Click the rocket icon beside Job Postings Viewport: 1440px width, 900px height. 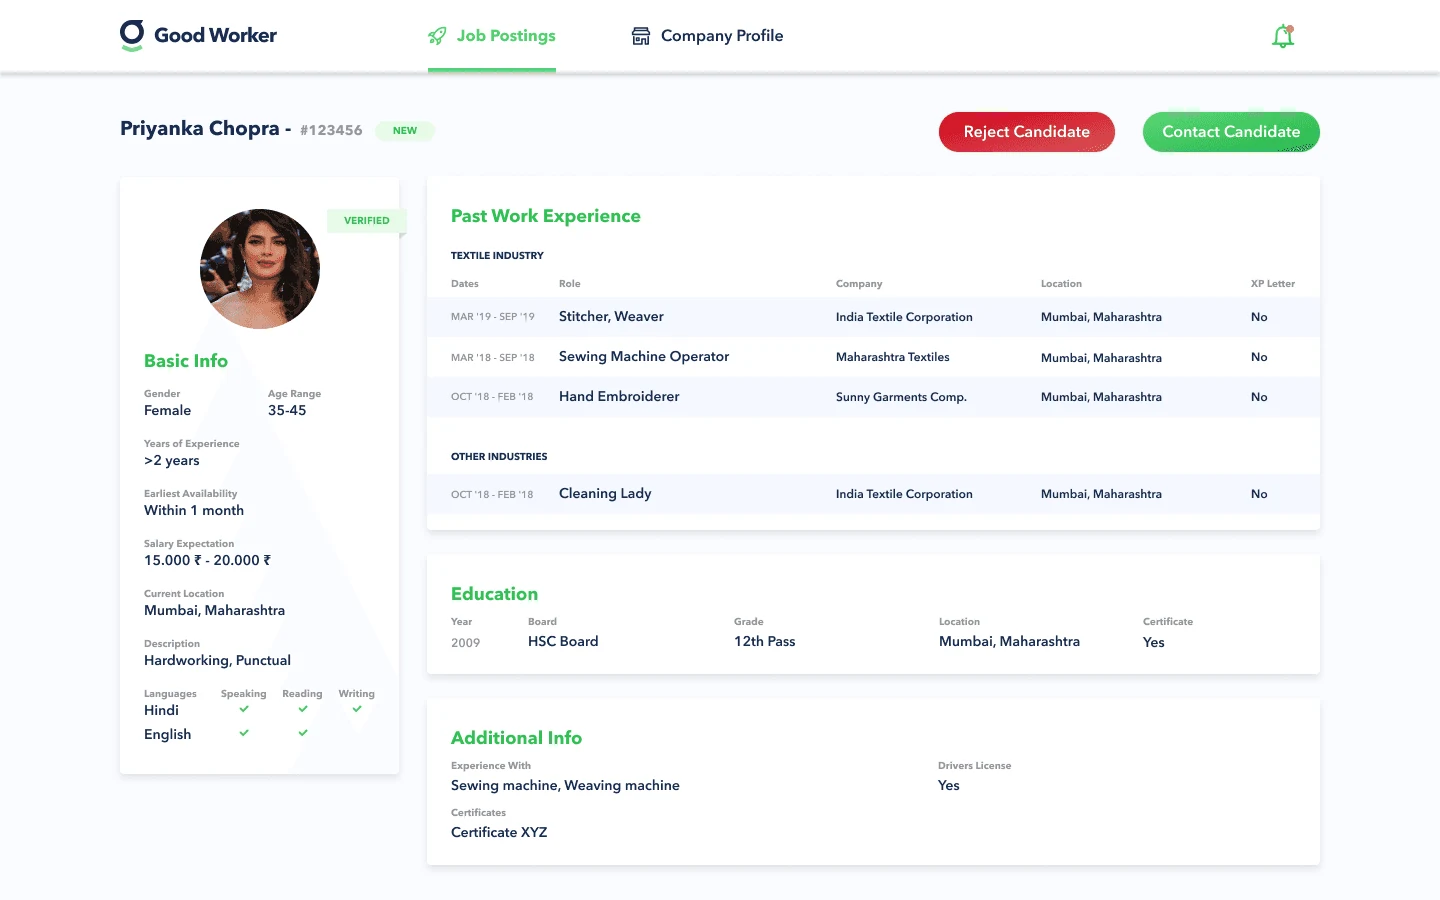click(437, 36)
